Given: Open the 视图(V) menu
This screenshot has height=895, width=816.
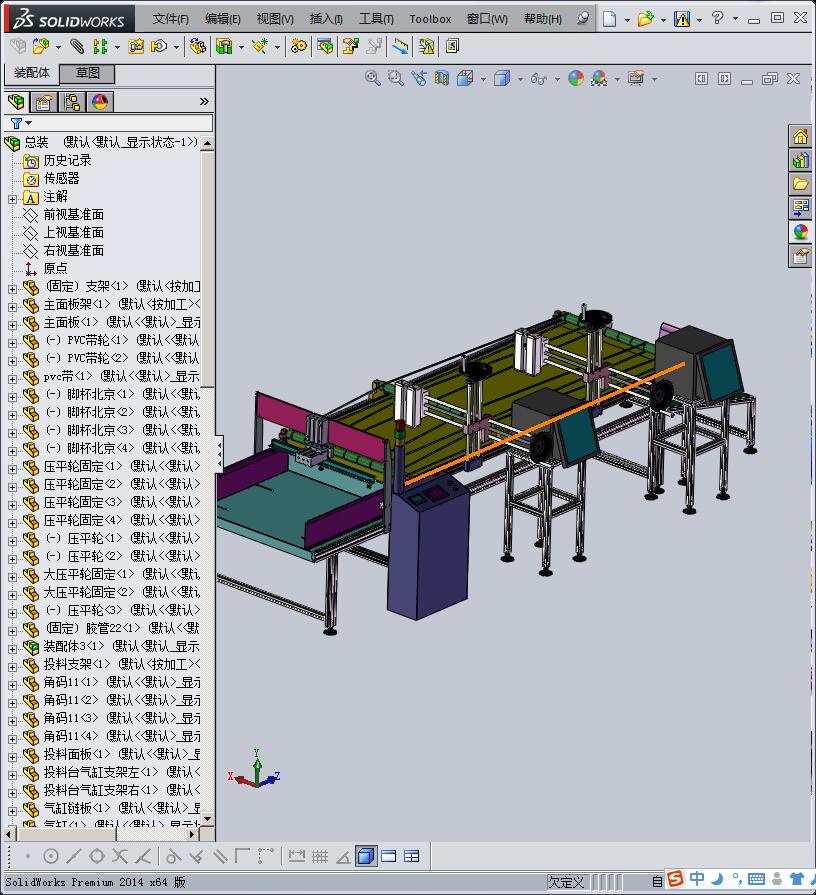Looking at the screenshot, I should click(275, 19).
